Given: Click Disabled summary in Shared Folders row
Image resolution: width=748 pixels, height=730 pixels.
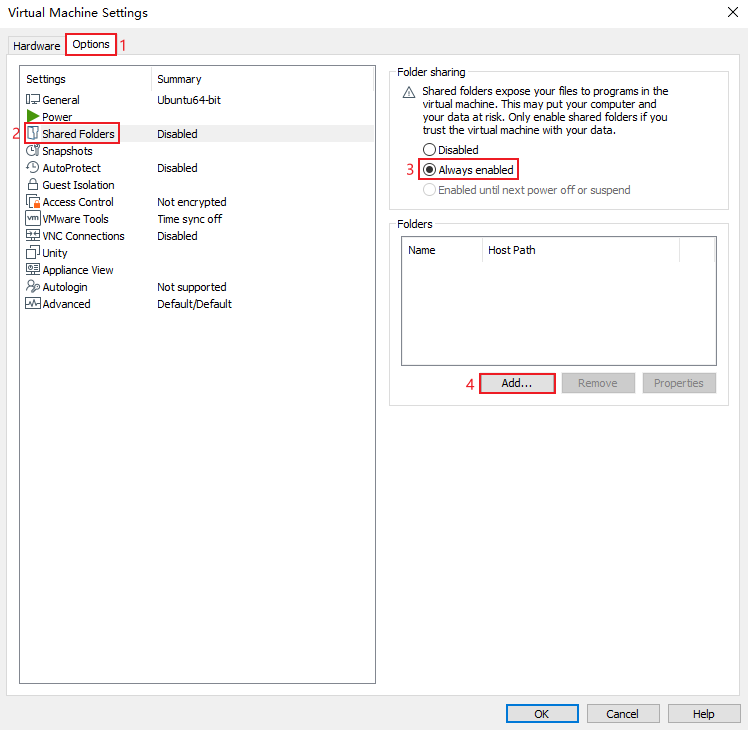Looking at the screenshot, I should 177,134.
